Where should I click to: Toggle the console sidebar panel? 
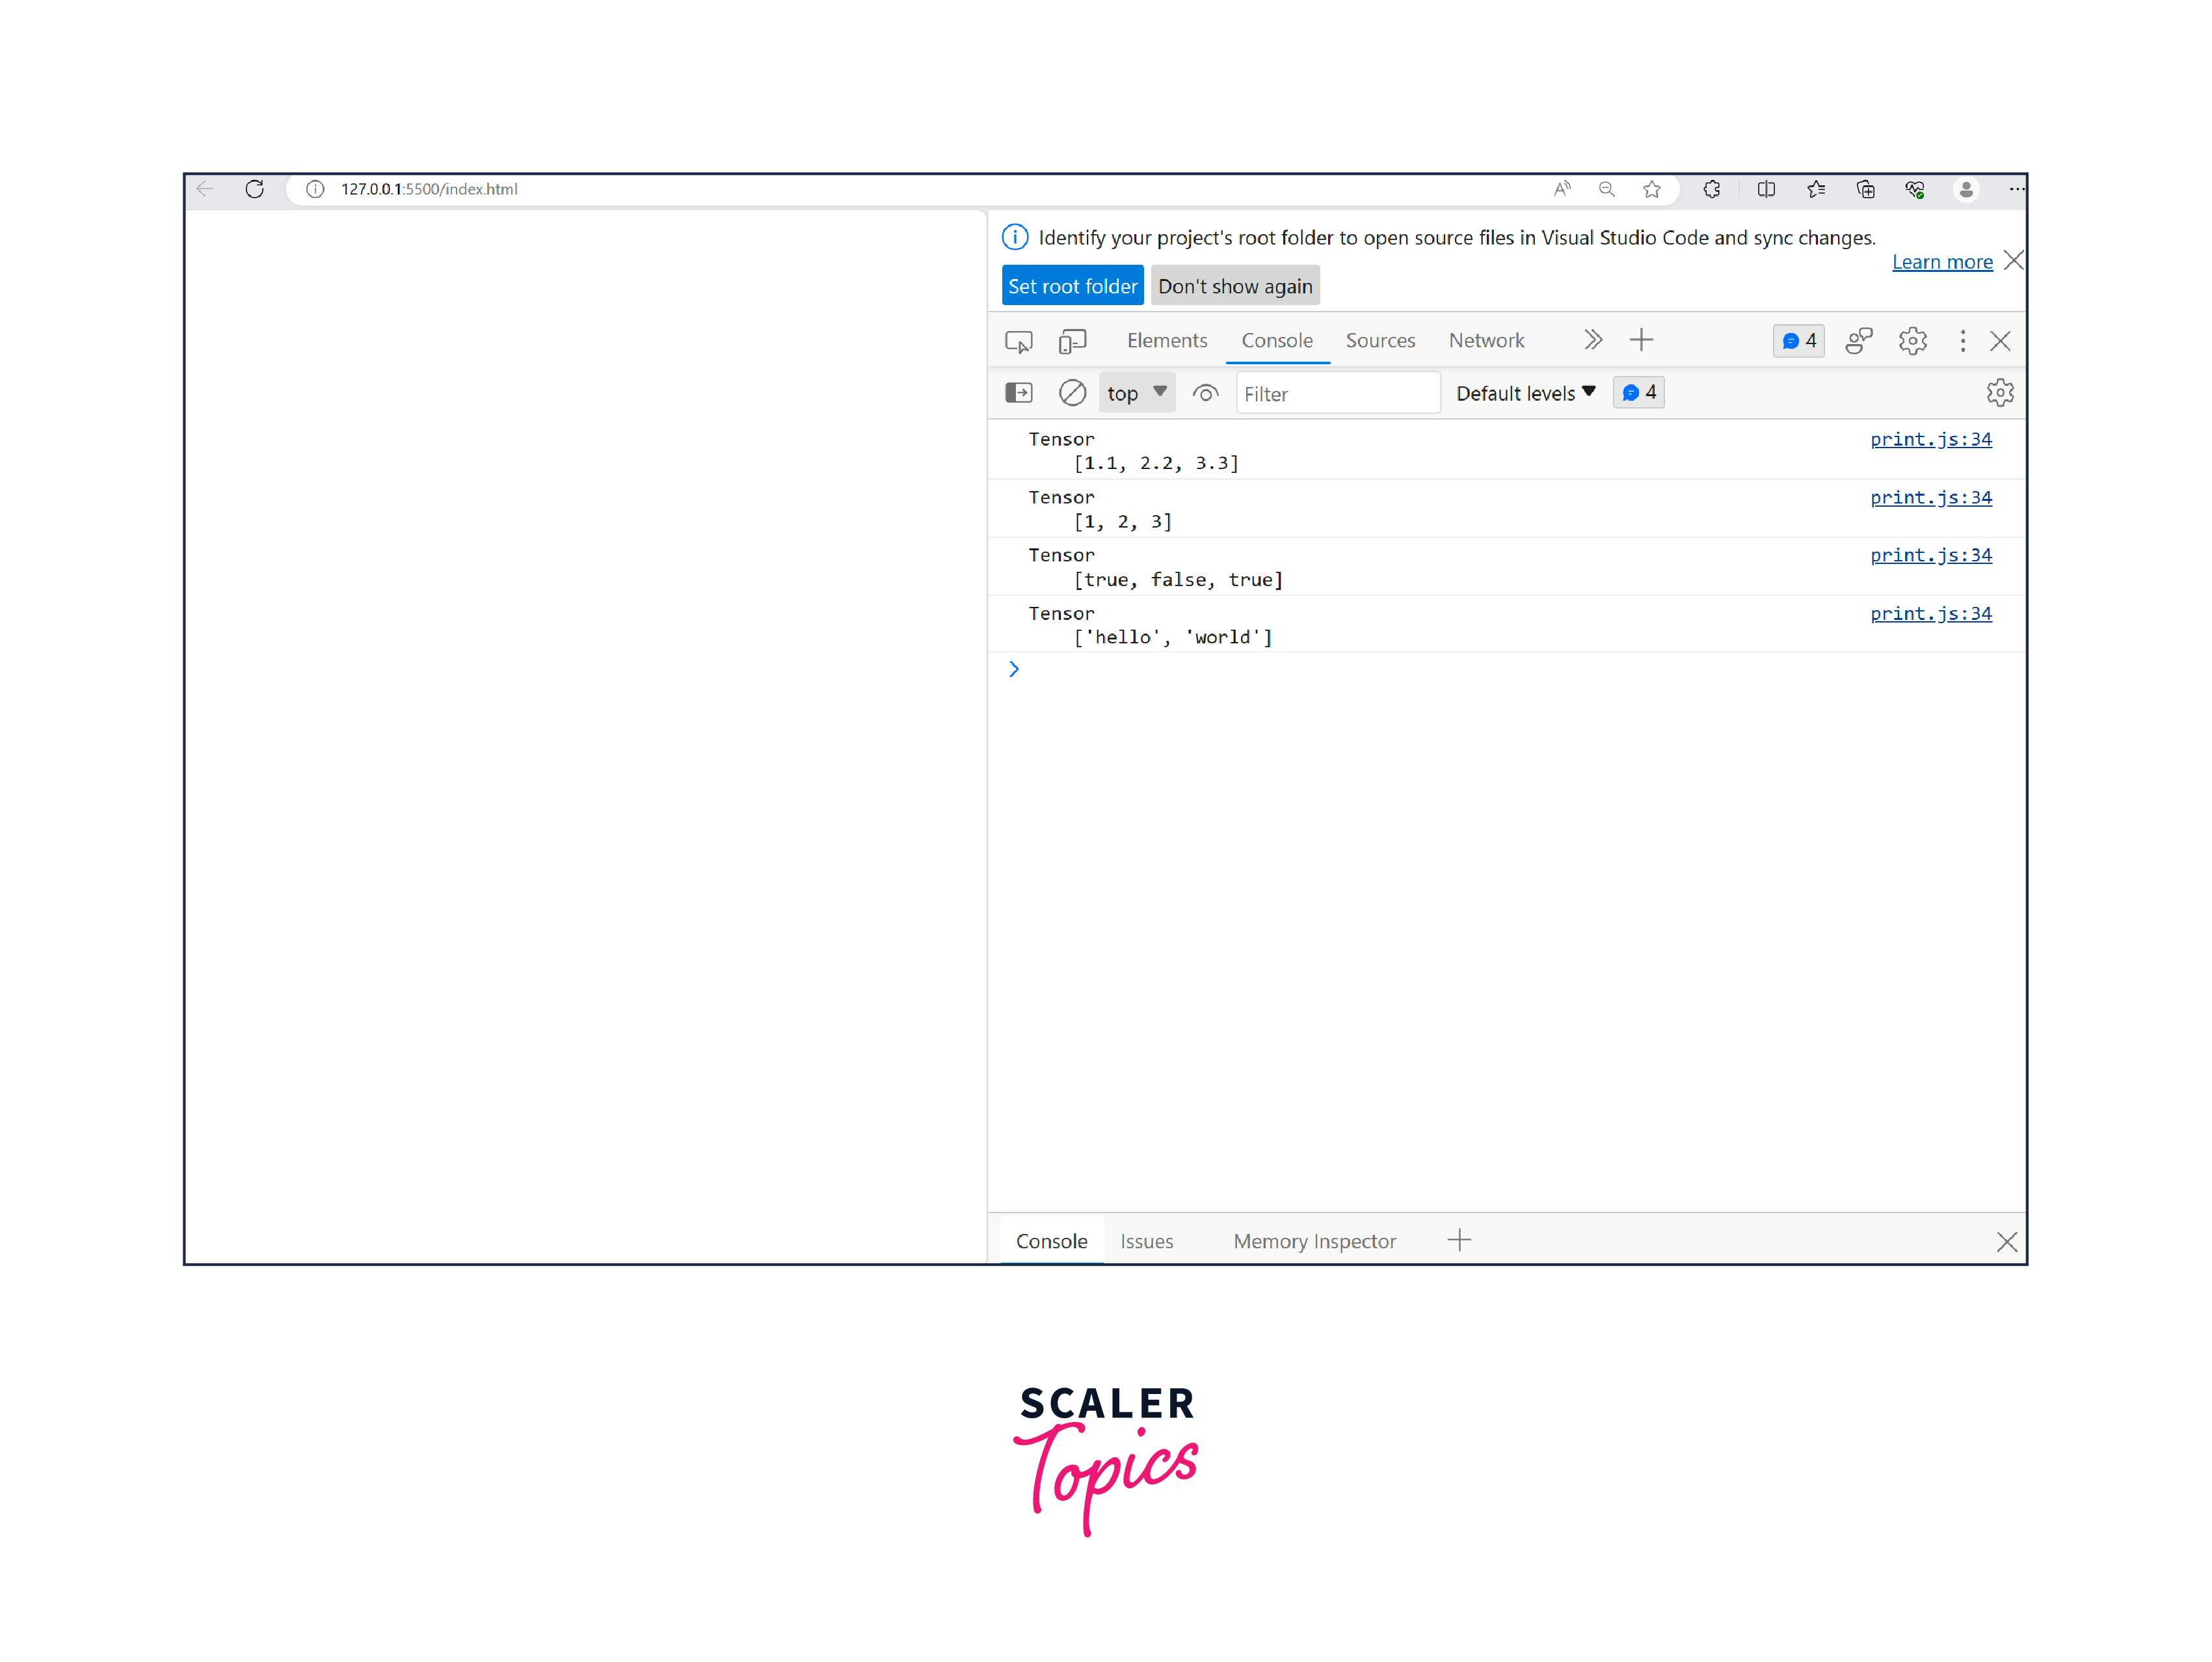click(x=1018, y=393)
